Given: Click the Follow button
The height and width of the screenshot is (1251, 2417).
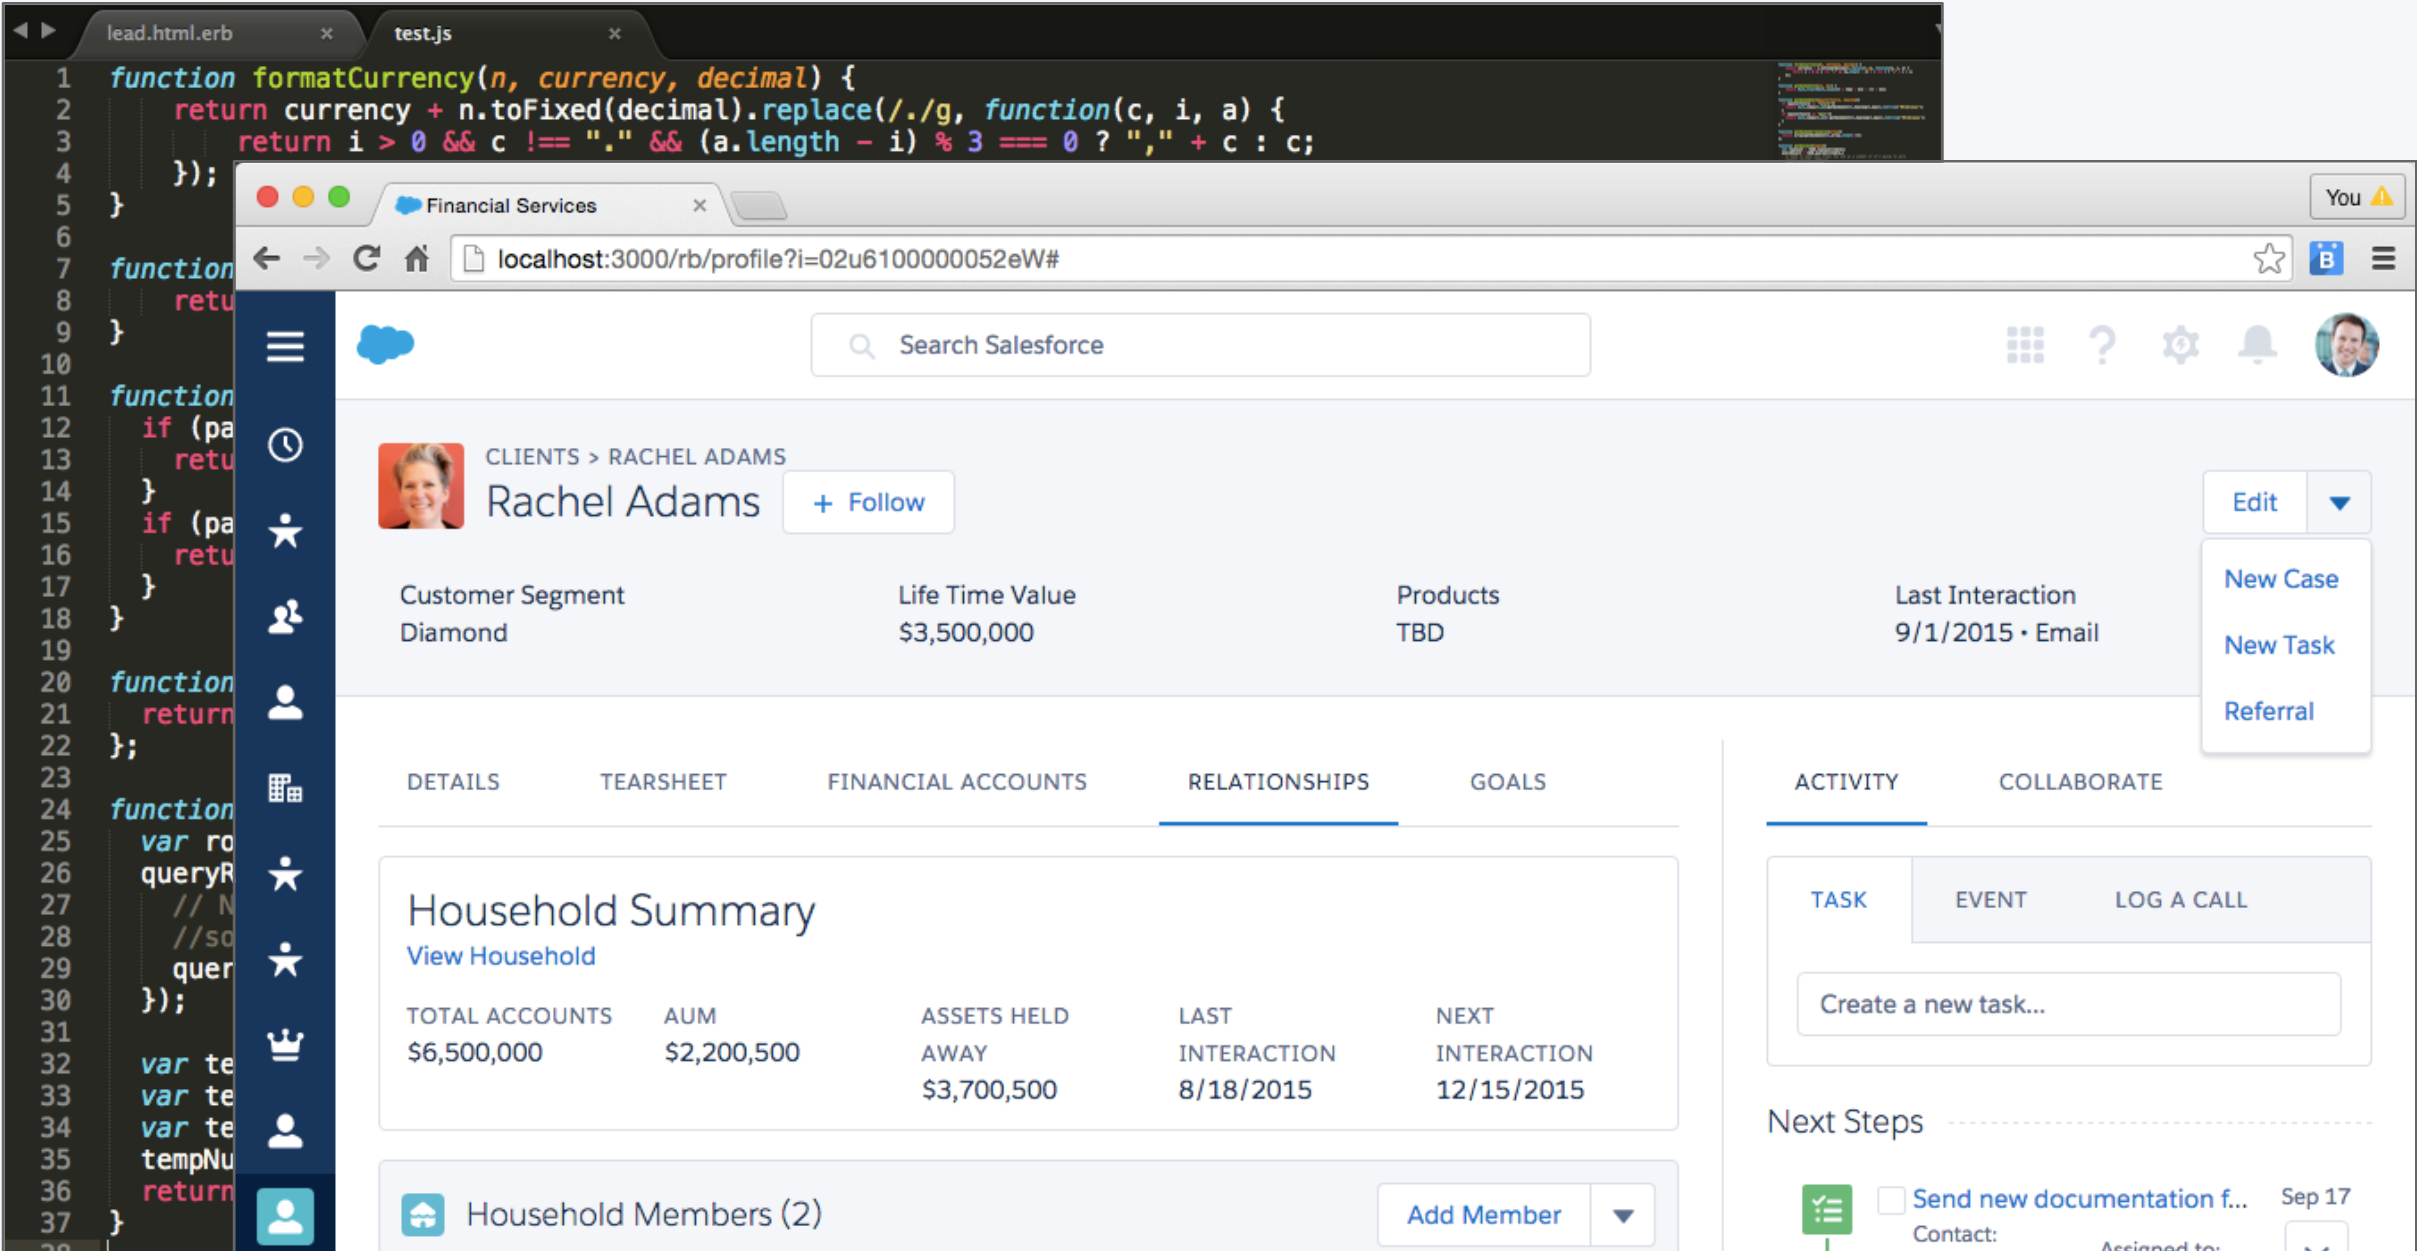Looking at the screenshot, I should [x=868, y=502].
